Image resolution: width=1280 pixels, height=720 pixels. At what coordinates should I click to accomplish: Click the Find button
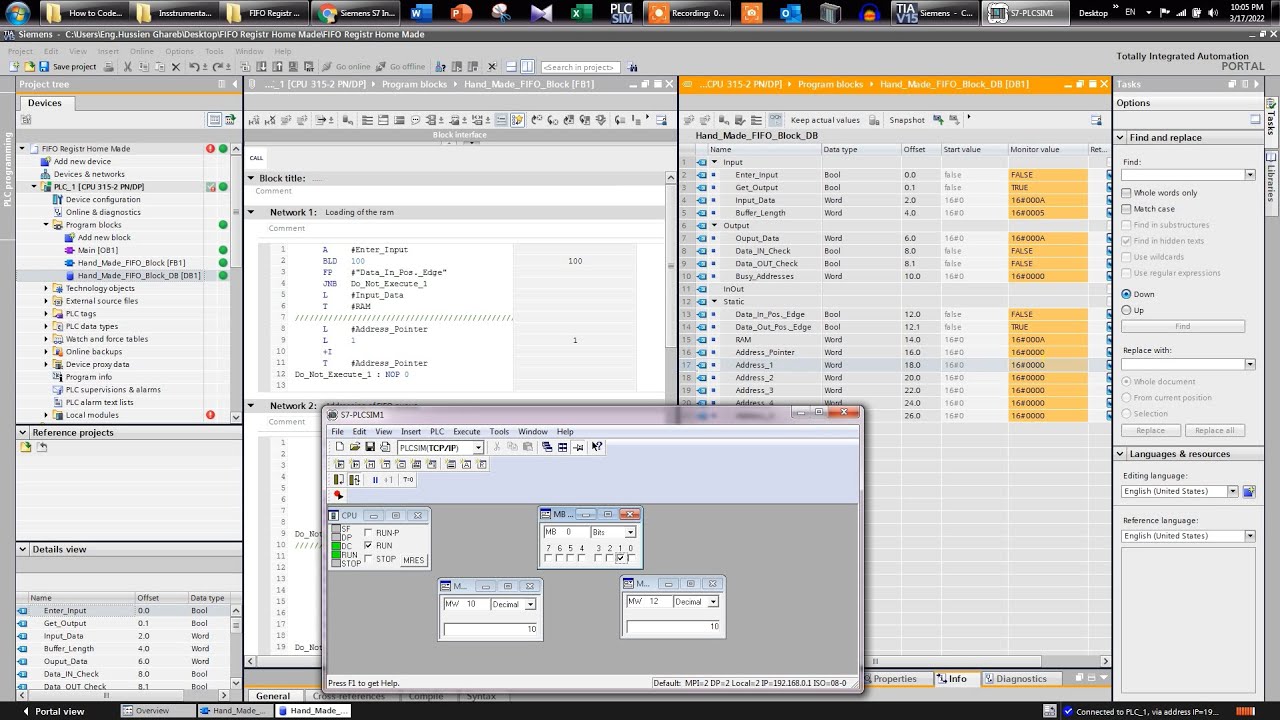(x=1182, y=326)
